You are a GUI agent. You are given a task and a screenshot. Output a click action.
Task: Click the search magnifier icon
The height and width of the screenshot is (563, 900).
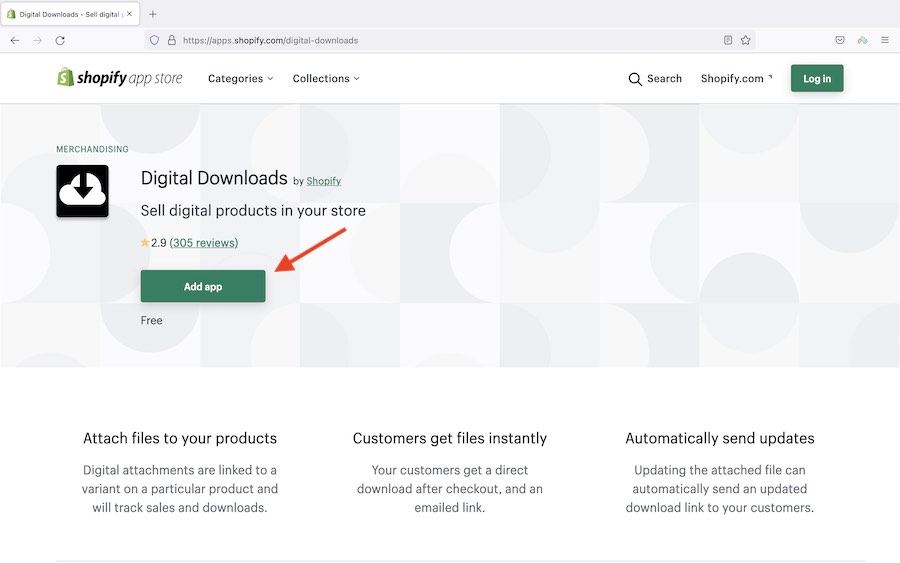coord(635,79)
